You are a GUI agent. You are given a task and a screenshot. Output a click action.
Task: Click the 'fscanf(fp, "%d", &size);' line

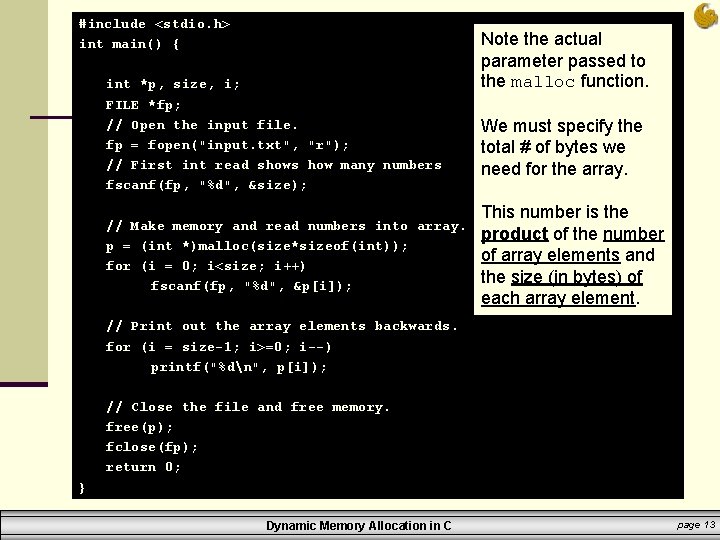coord(206,185)
